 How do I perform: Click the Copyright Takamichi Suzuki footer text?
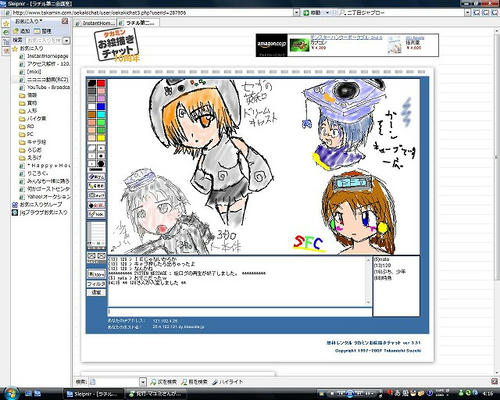(378, 351)
